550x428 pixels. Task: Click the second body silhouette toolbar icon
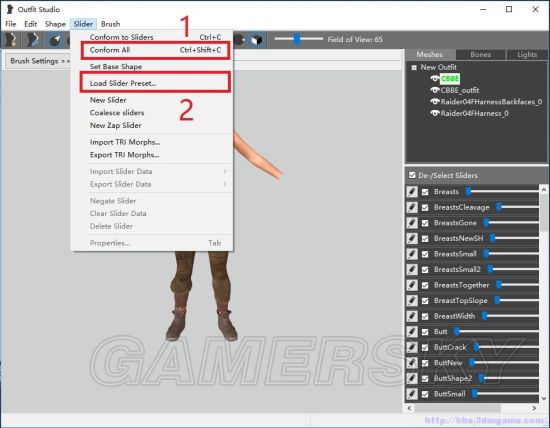tap(33, 40)
